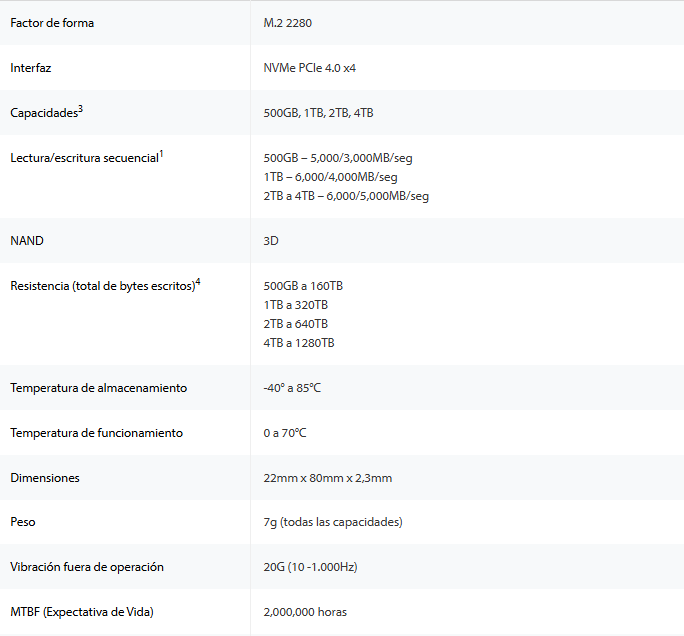Click the capacities list 500GB, 1TB, 2TB, 4TB
Viewport: 684px width, 636px height.
point(318,113)
